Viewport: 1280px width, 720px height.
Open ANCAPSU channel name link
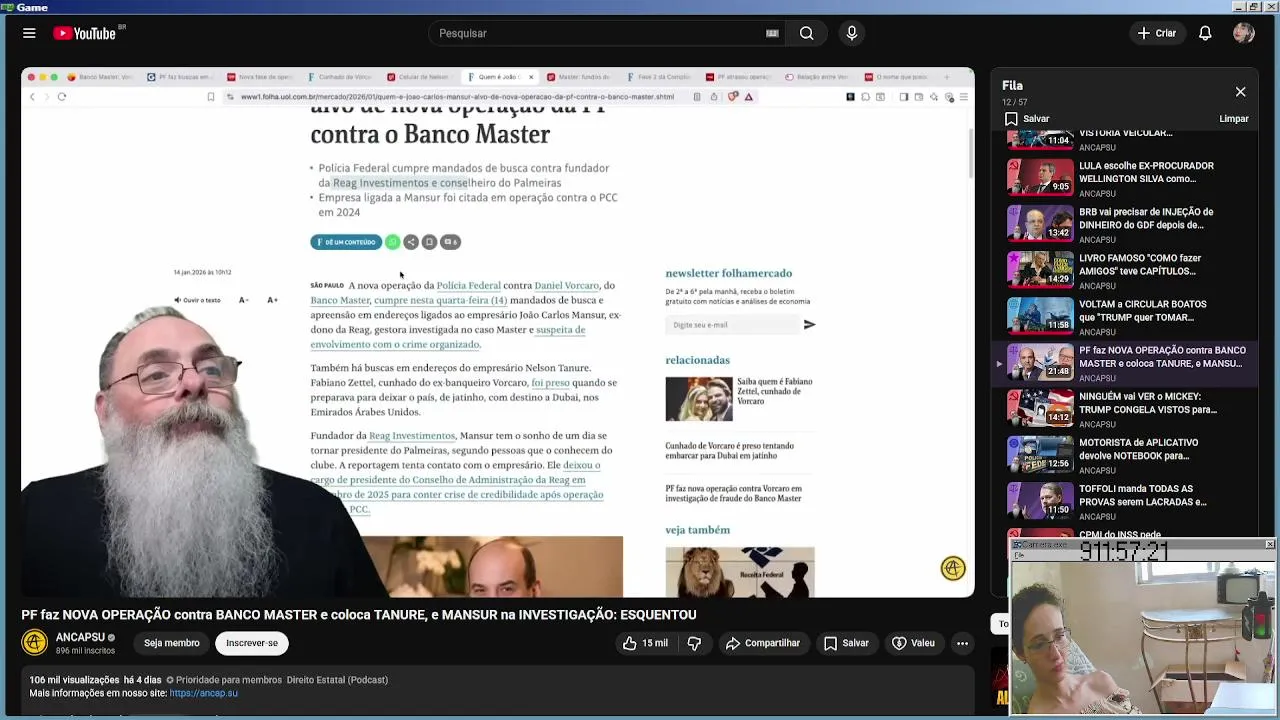click(x=80, y=637)
